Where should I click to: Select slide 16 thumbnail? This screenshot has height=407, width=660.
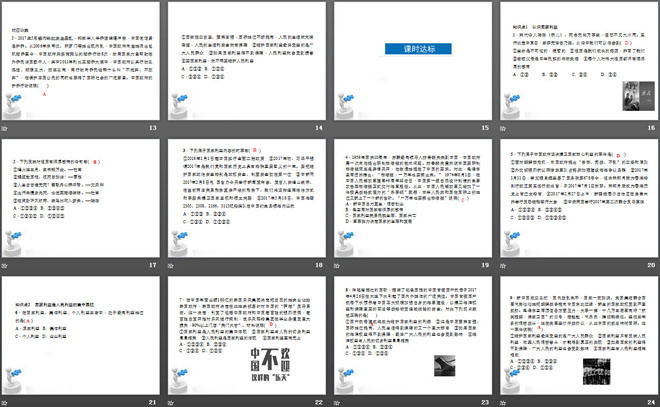(x=579, y=61)
